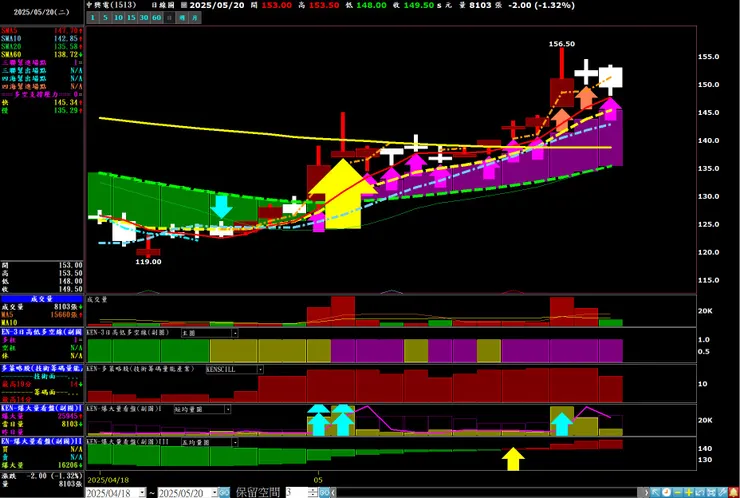Screen dimensions: 740x498
Task: Click the yellow up-arrow in the bottom 五均量圖 panel
Action: tap(513, 459)
